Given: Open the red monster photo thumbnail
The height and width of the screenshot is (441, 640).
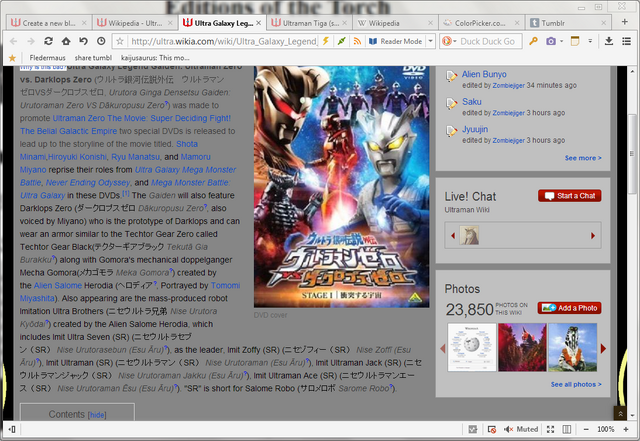Looking at the screenshot, I should [x=522, y=347].
